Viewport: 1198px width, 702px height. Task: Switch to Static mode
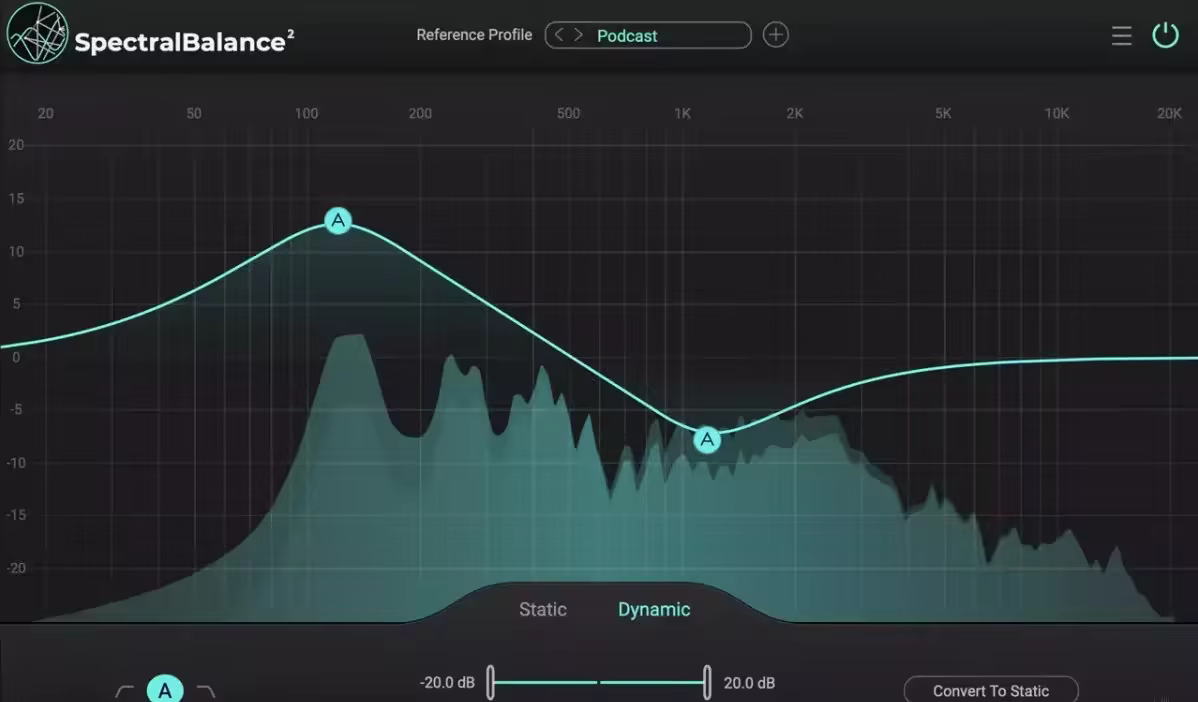coord(542,609)
